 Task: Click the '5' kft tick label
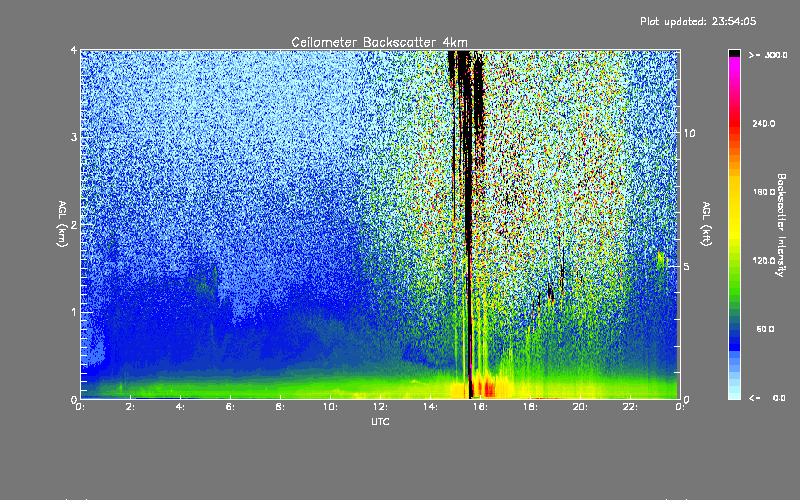(686, 266)
